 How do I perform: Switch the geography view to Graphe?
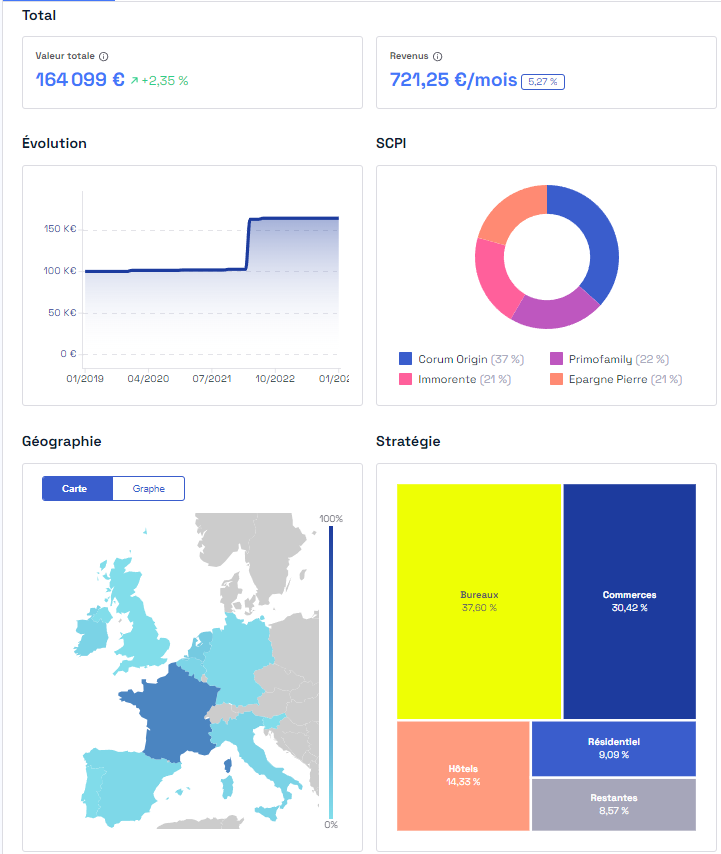pos(149,489)
